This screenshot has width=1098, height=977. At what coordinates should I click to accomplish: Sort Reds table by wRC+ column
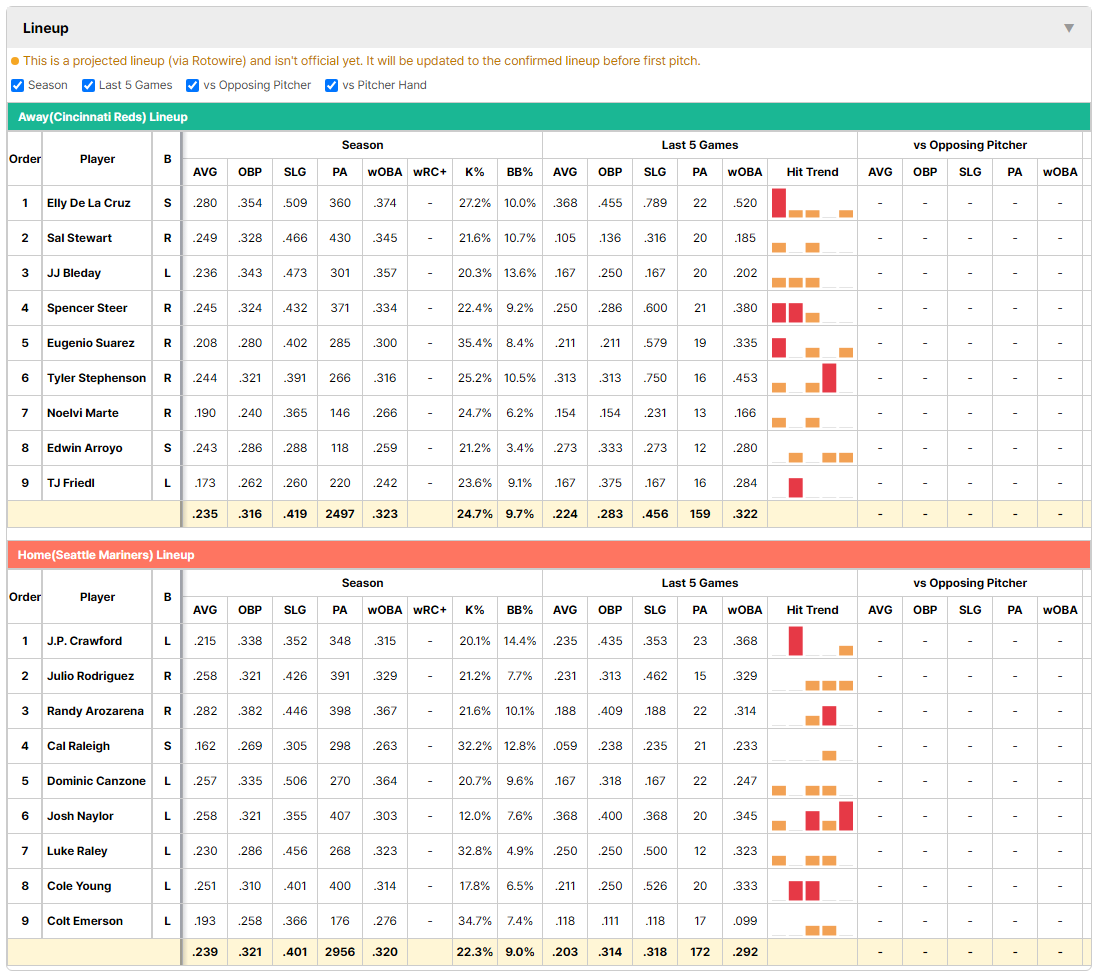pyautogui.click(x=430, y=172)
